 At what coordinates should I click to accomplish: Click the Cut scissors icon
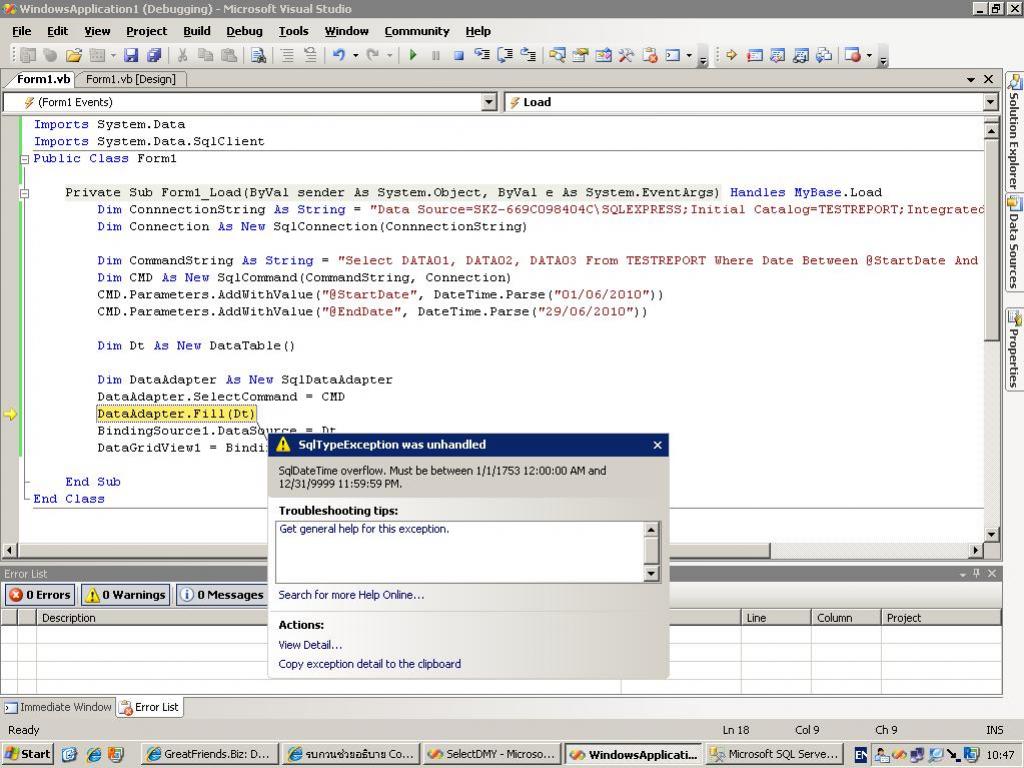click(x=182, y=56)
